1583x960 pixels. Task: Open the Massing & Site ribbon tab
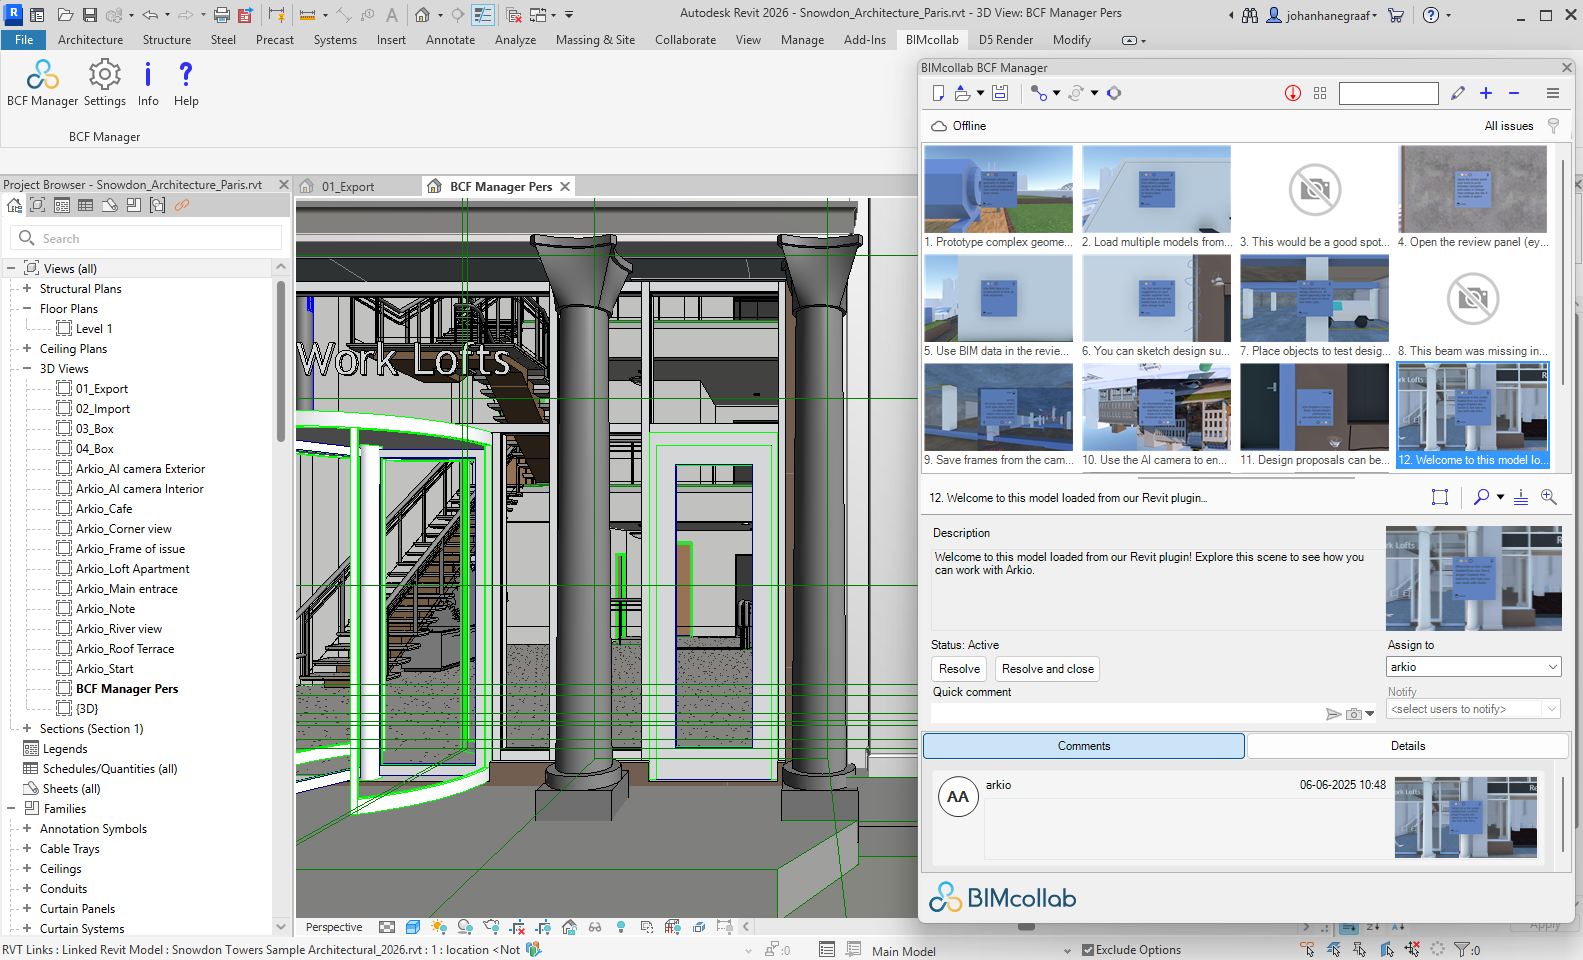click(x=595, y=40)
